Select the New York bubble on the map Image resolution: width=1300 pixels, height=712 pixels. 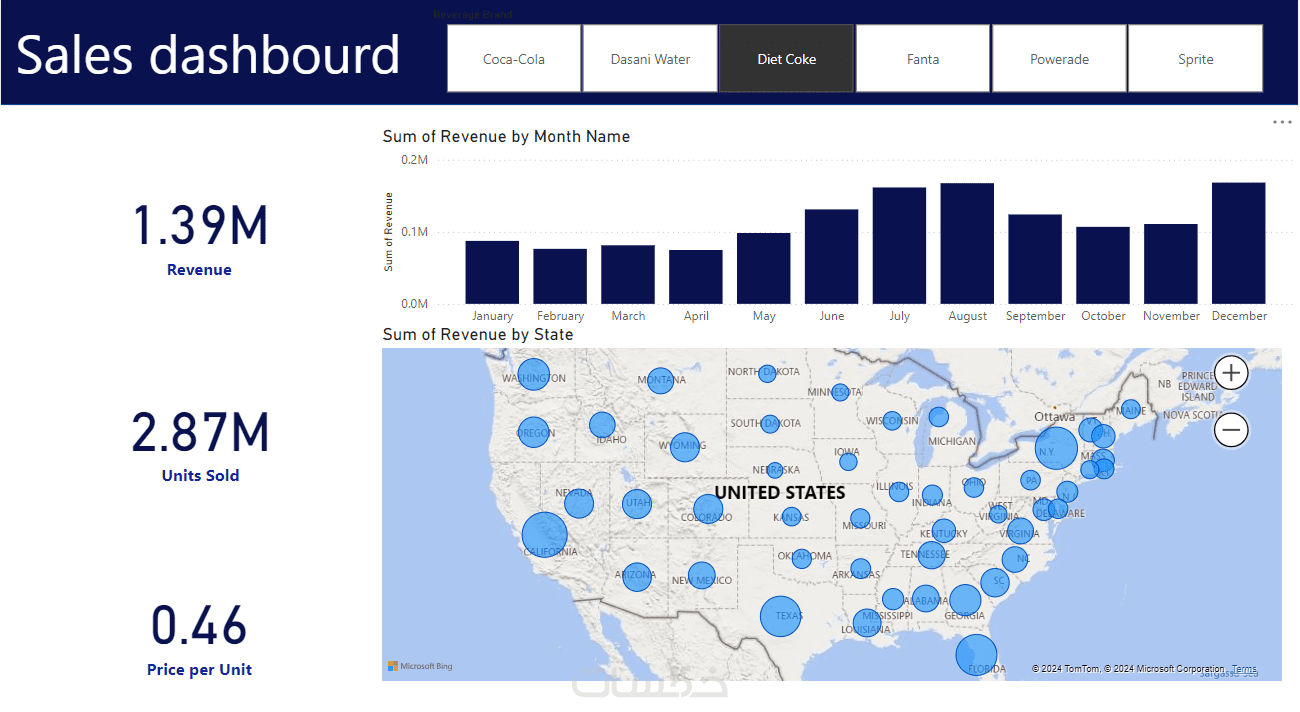click(1056, 448)
